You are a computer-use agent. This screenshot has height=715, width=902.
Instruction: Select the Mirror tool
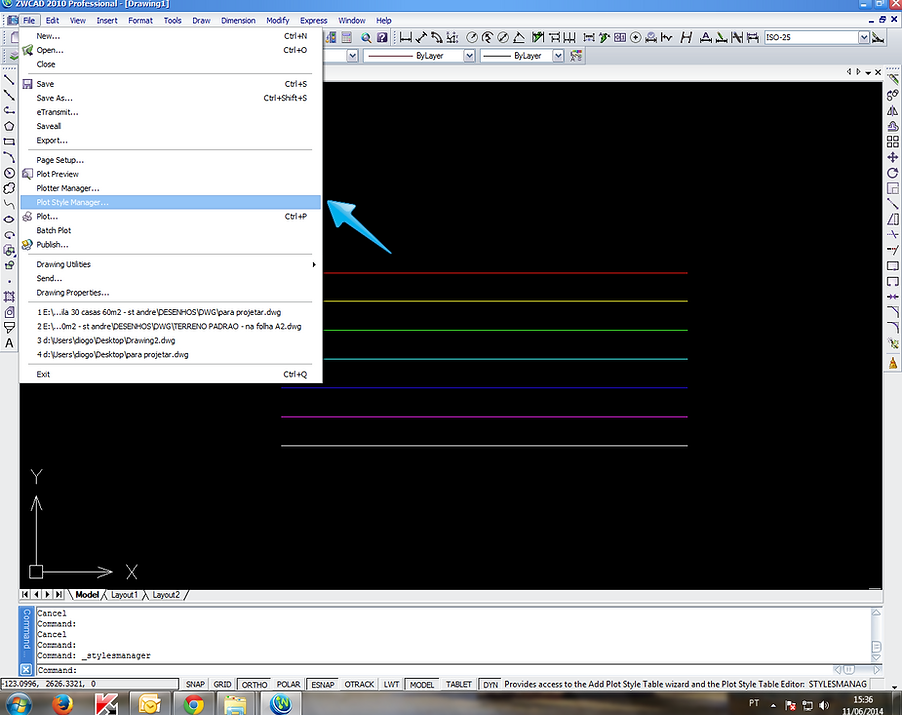coord(892,110)
